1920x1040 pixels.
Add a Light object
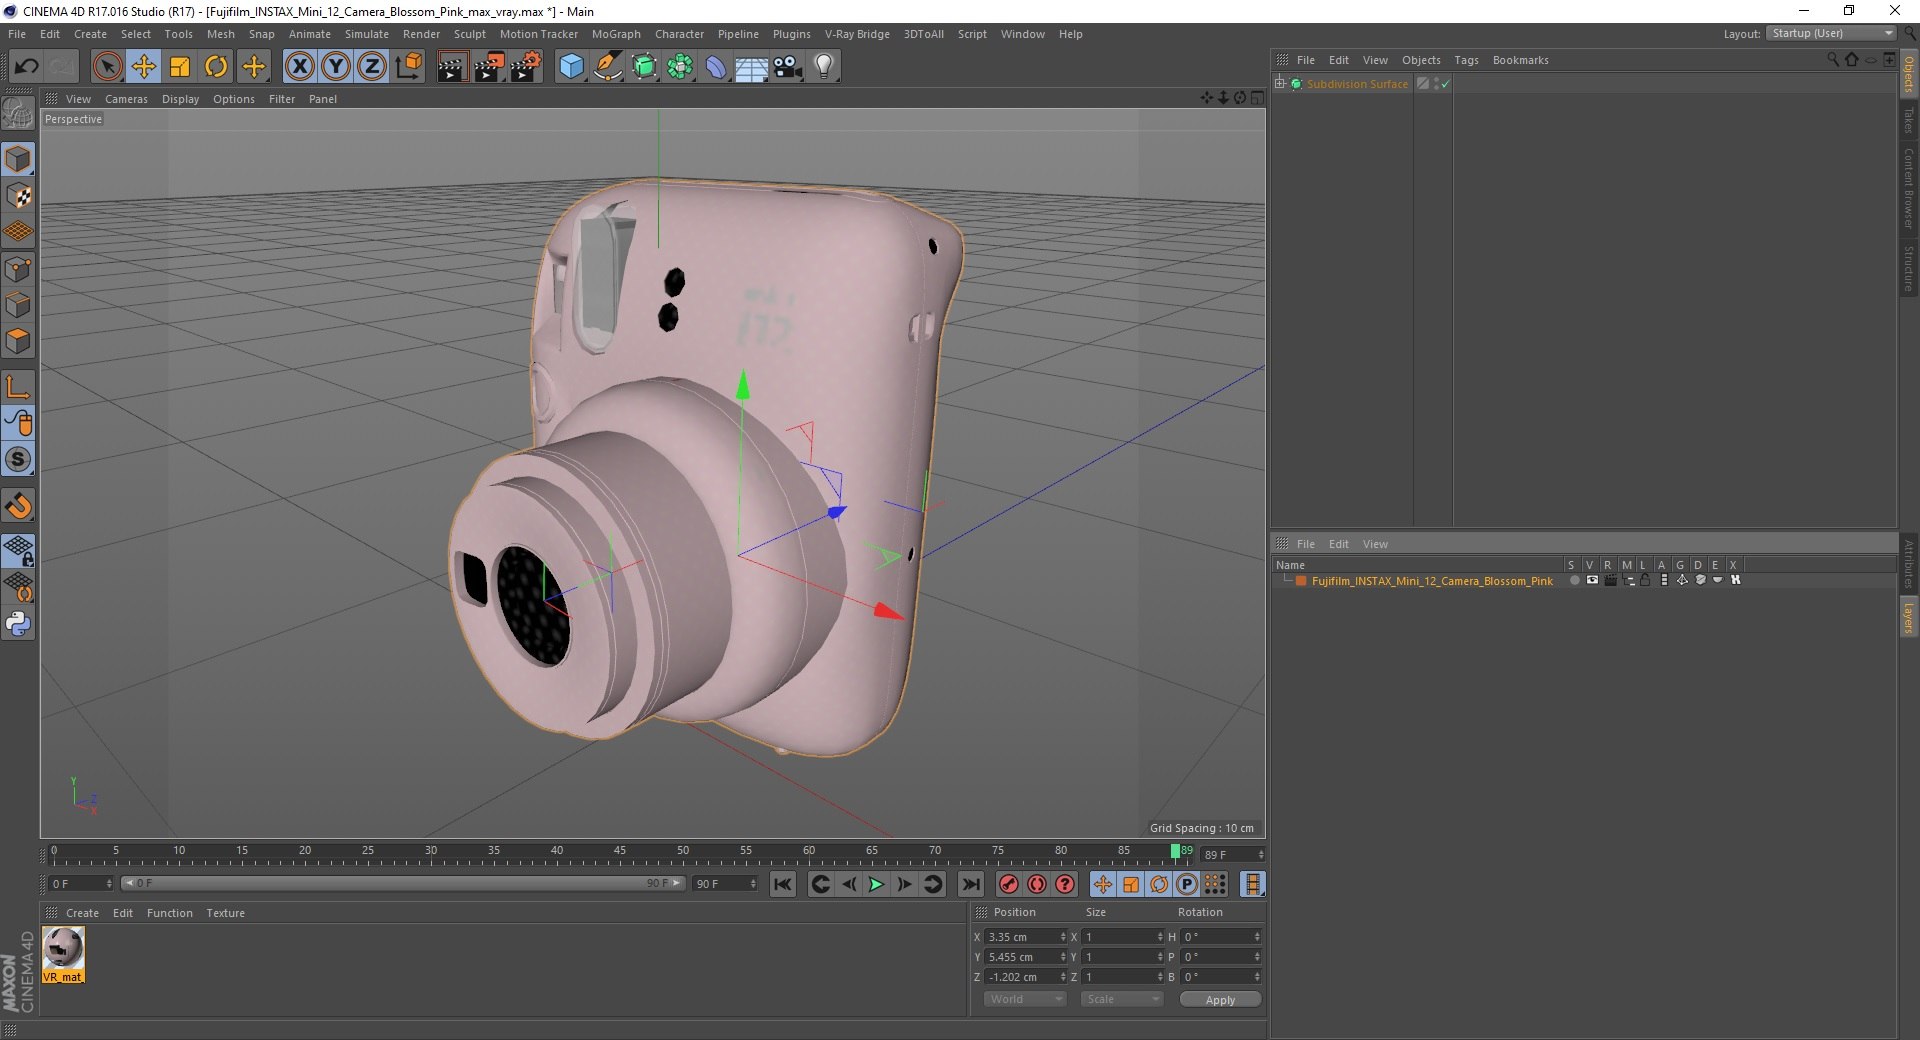click(824, 67)
